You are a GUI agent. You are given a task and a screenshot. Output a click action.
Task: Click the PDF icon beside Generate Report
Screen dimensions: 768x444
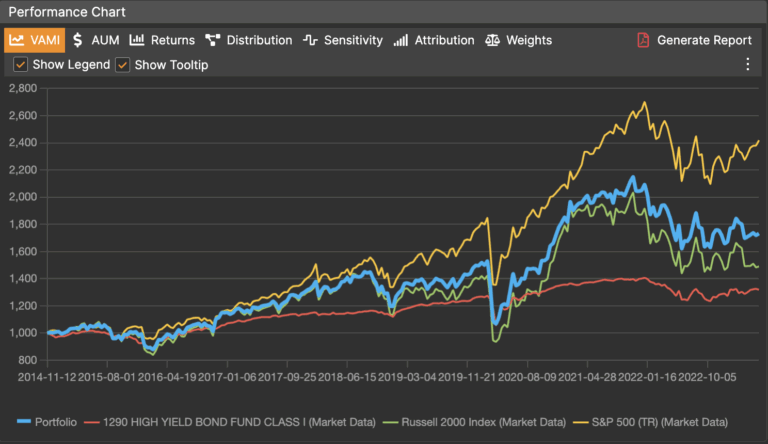[x=644, y=41]
